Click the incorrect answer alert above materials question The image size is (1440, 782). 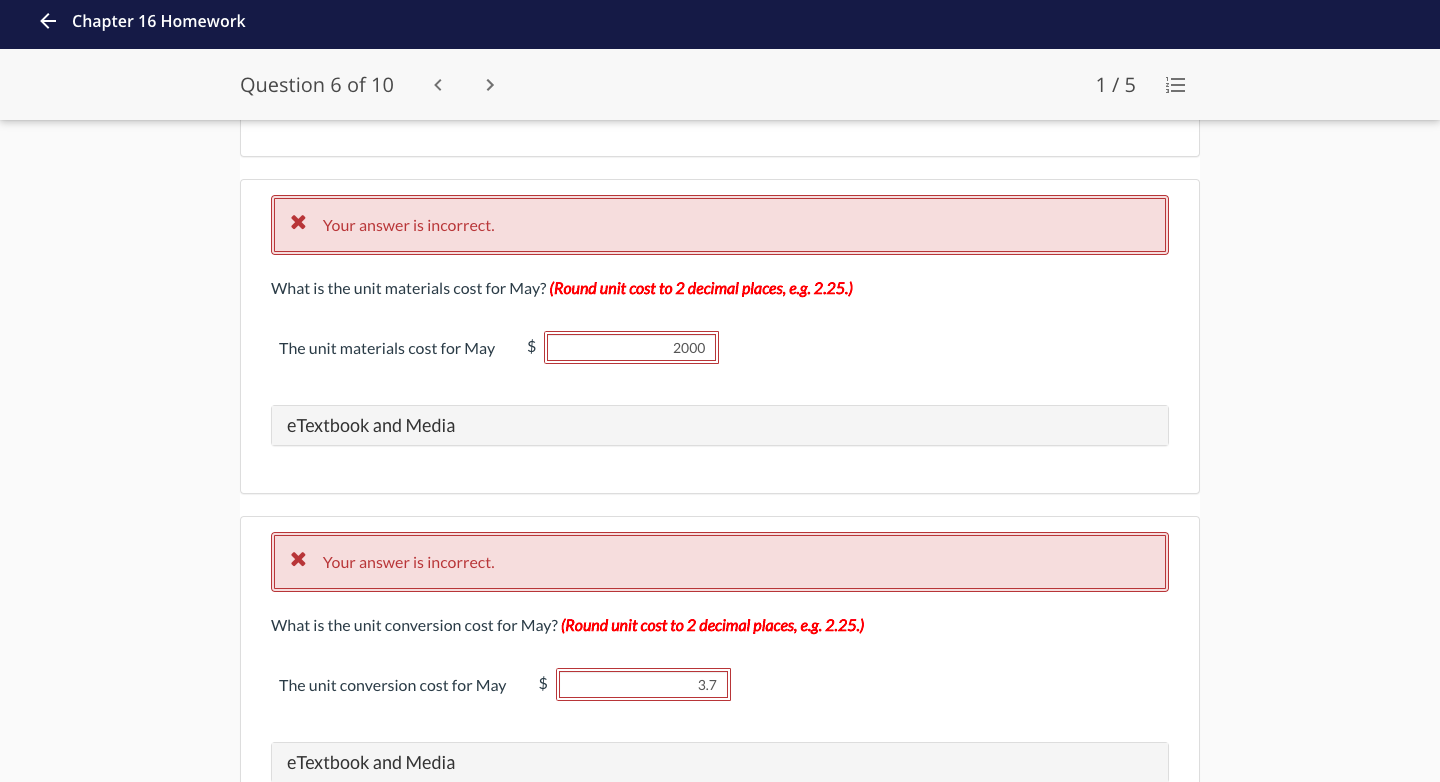coord(720,225)
